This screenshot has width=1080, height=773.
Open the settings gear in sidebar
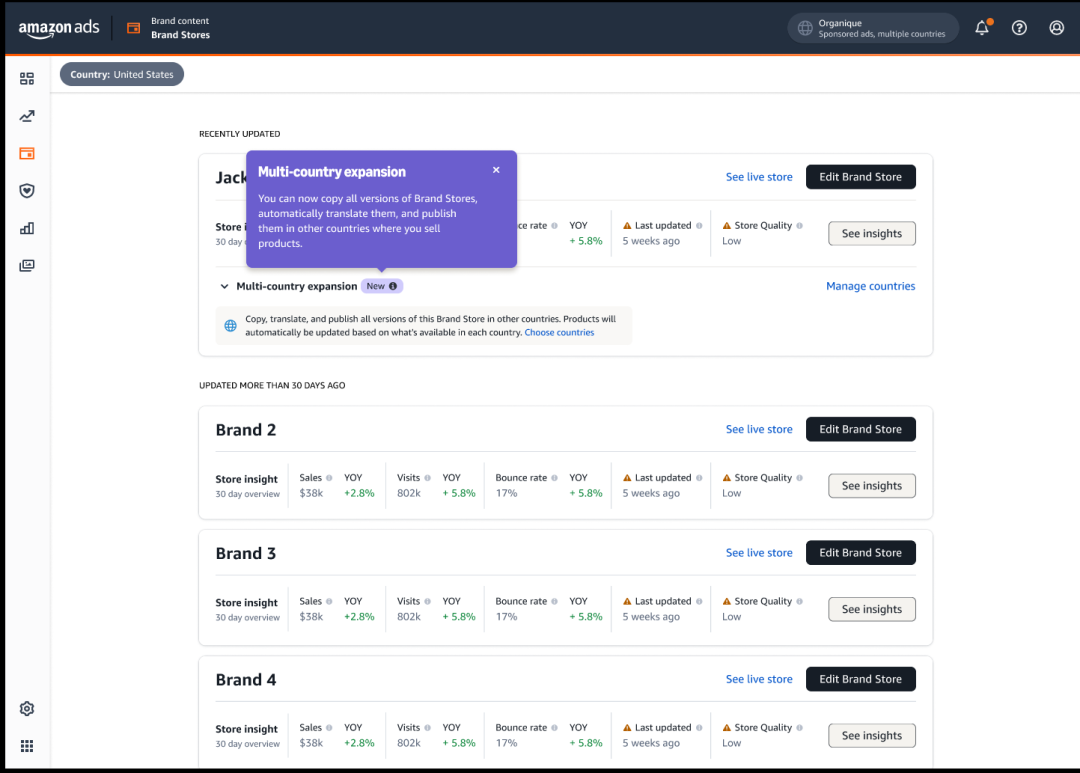tap(27, 709)
